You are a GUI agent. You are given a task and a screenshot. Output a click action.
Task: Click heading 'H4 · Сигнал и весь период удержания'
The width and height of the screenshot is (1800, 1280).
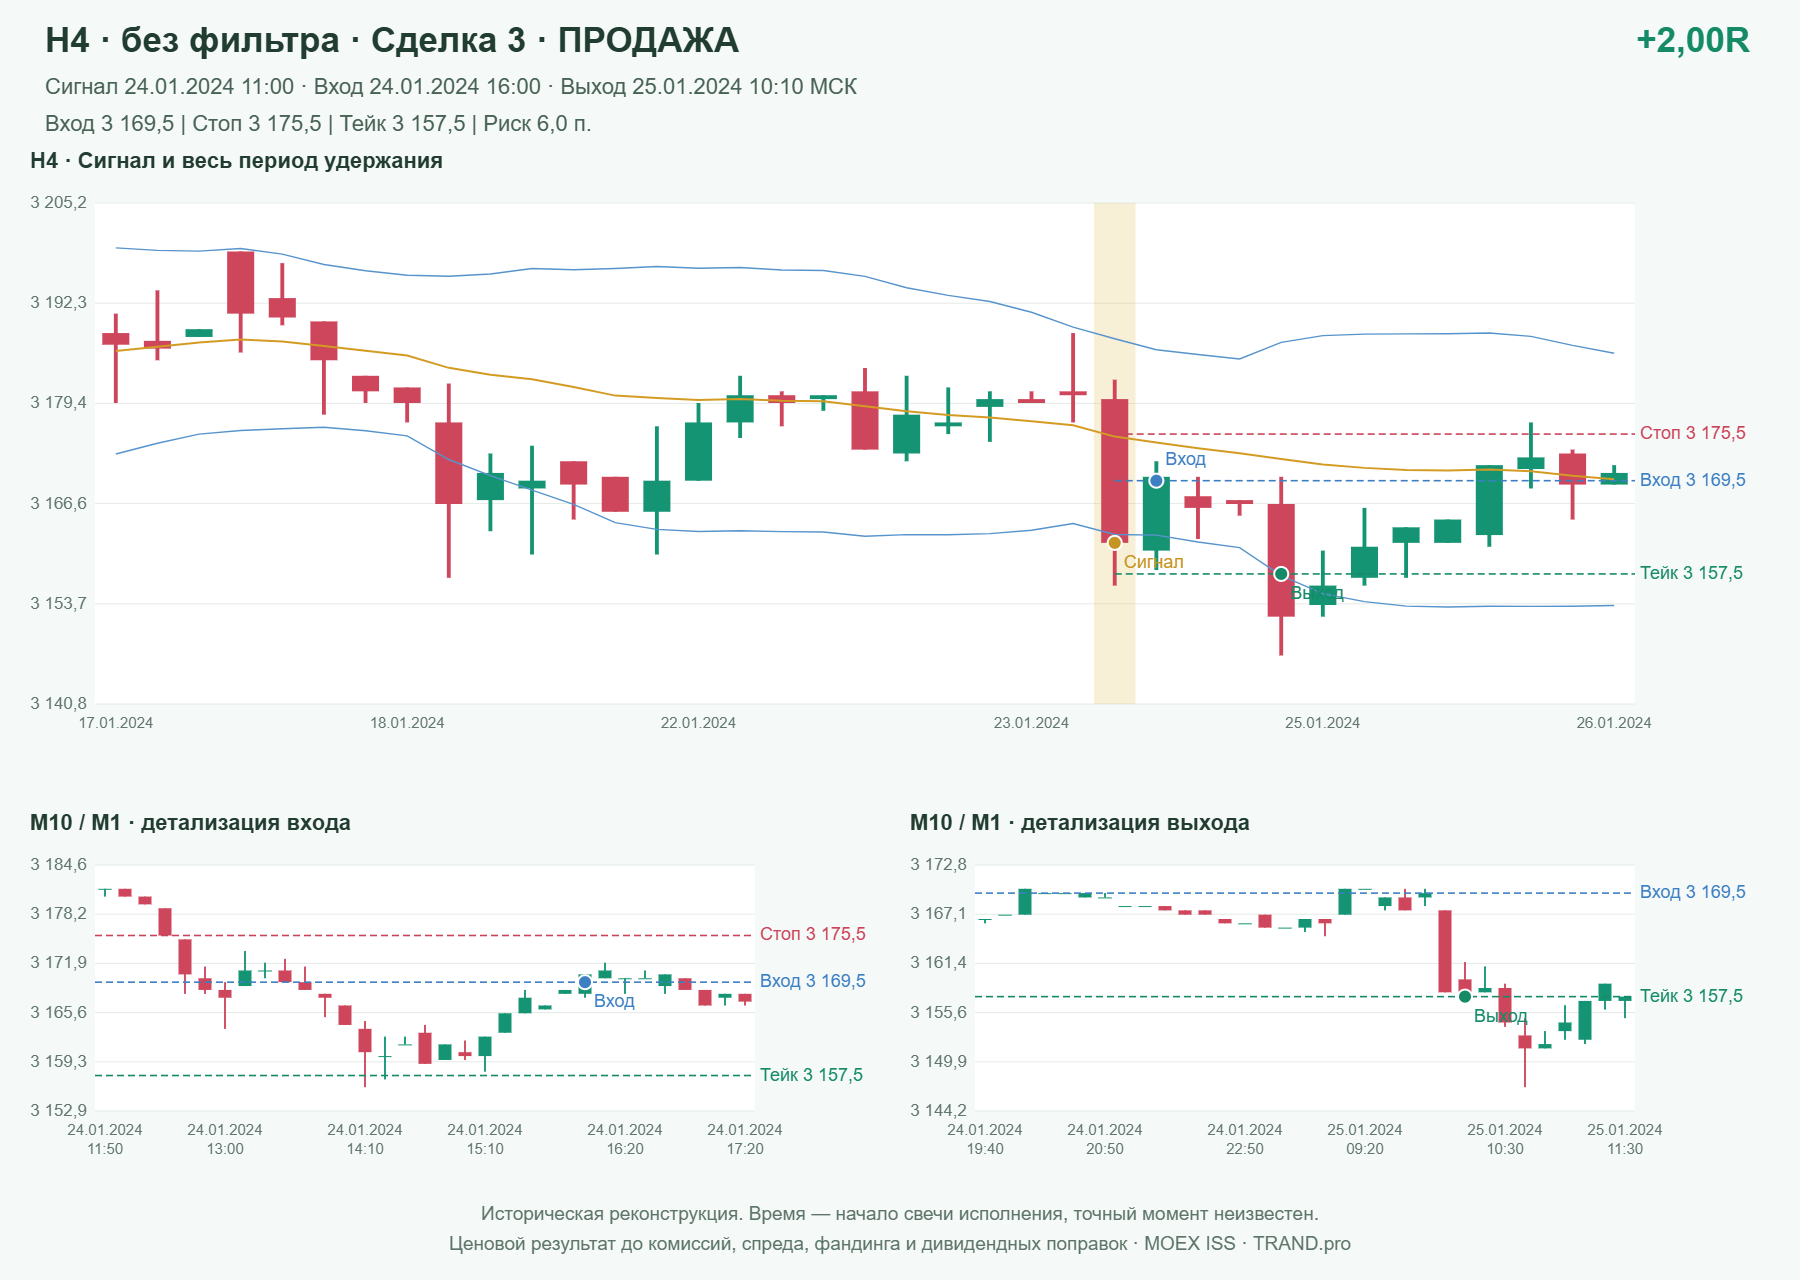click(x=237, y=161)
